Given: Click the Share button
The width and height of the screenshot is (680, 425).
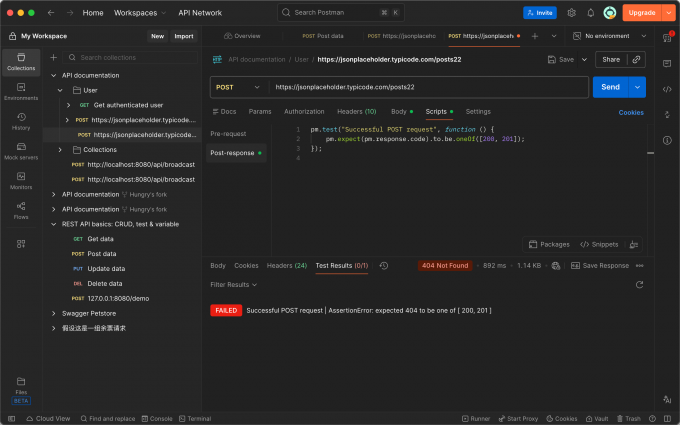Looking at the screenshot, I should [x=611, y=59].
